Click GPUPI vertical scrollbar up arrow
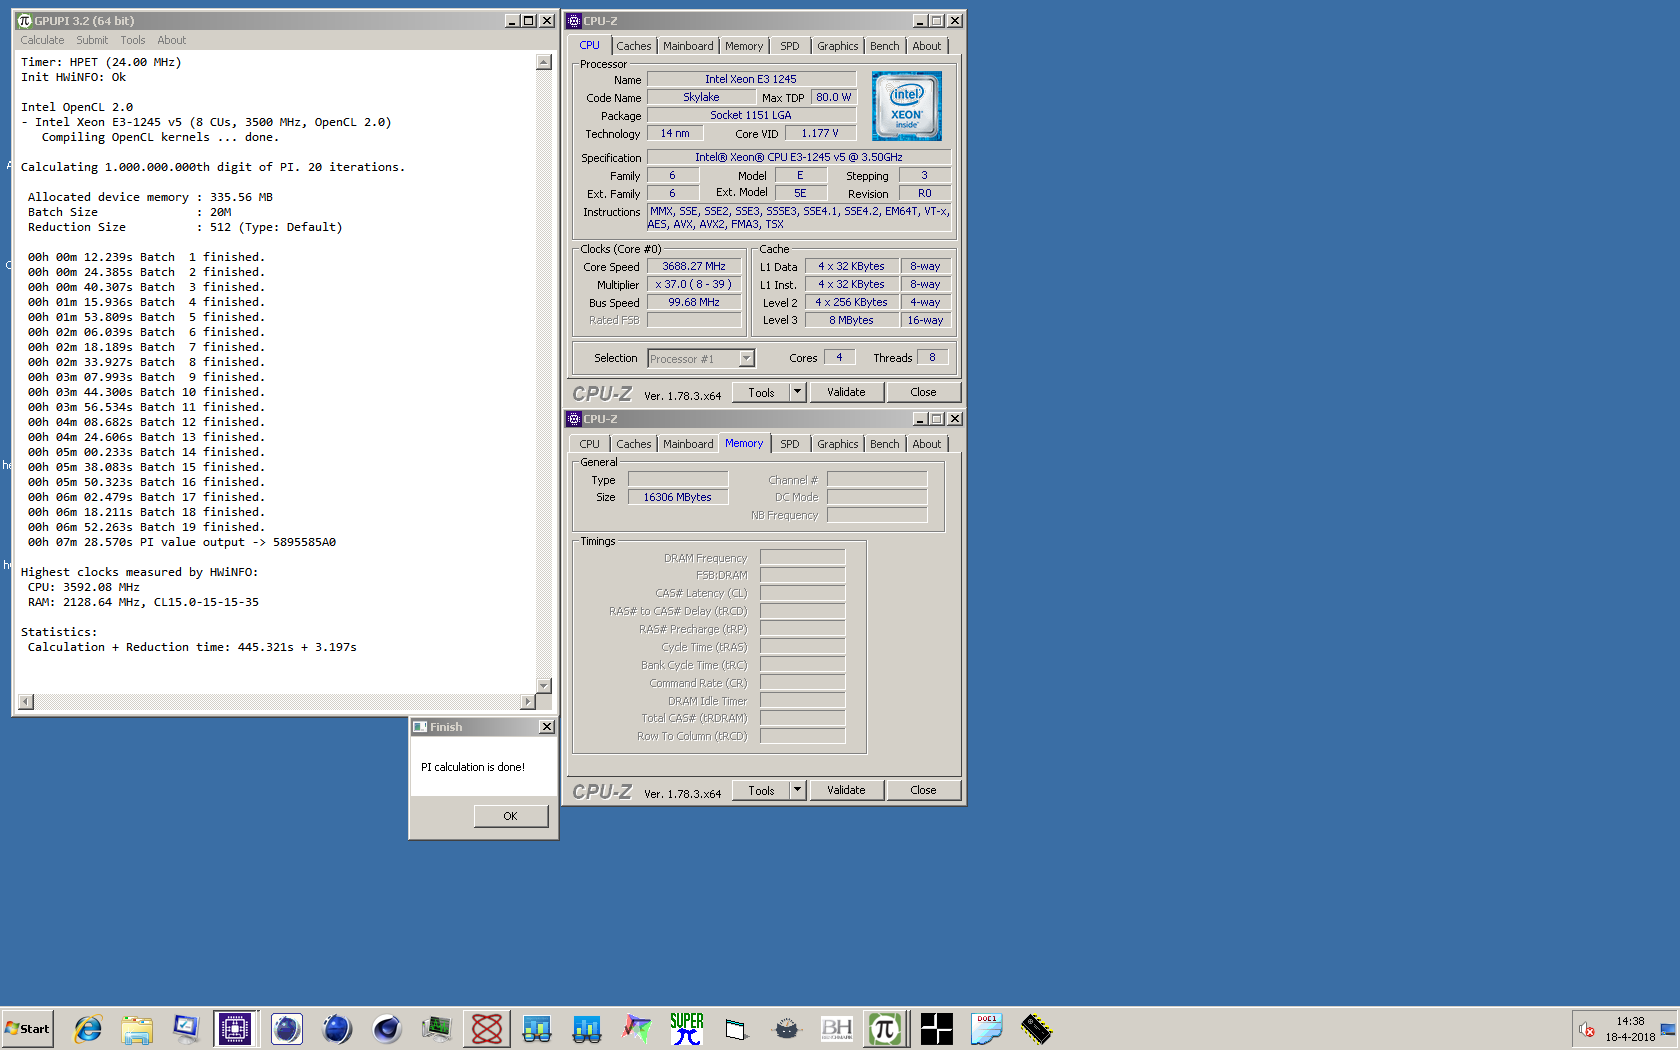 [x=544, y=62]
